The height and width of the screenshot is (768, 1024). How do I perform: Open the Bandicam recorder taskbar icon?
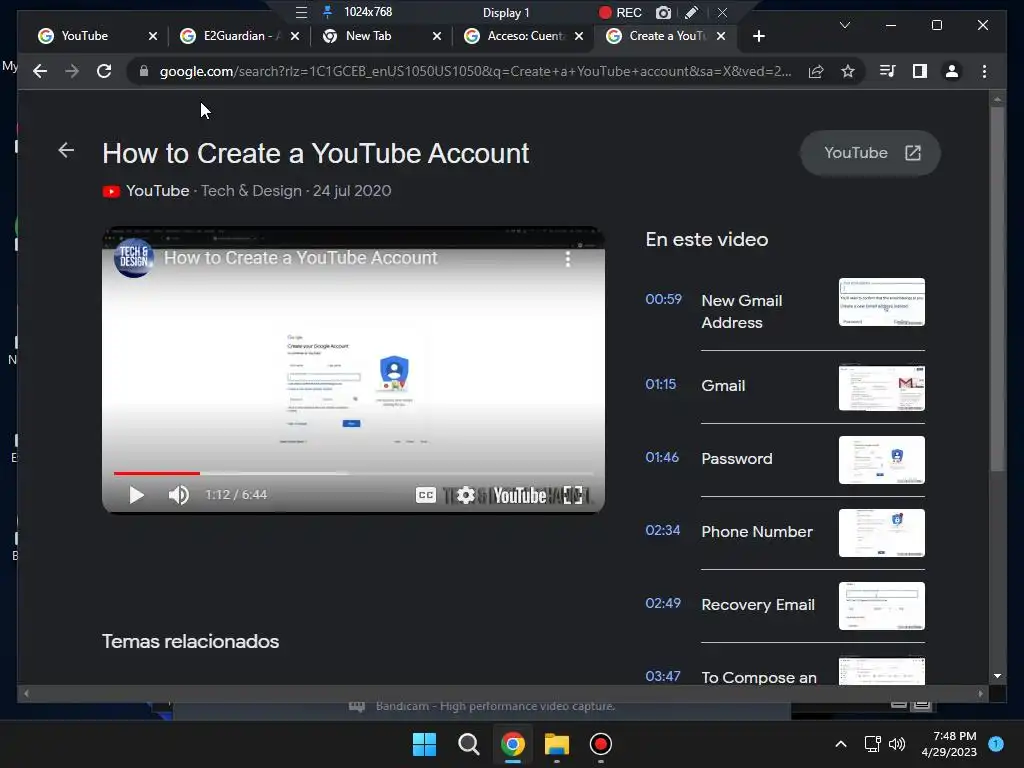pyautogui.click(x=601, y=744)
